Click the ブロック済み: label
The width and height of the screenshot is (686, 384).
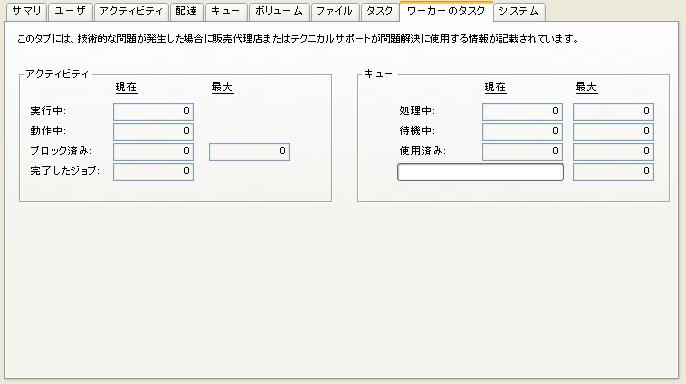click(x=61, y=151)
